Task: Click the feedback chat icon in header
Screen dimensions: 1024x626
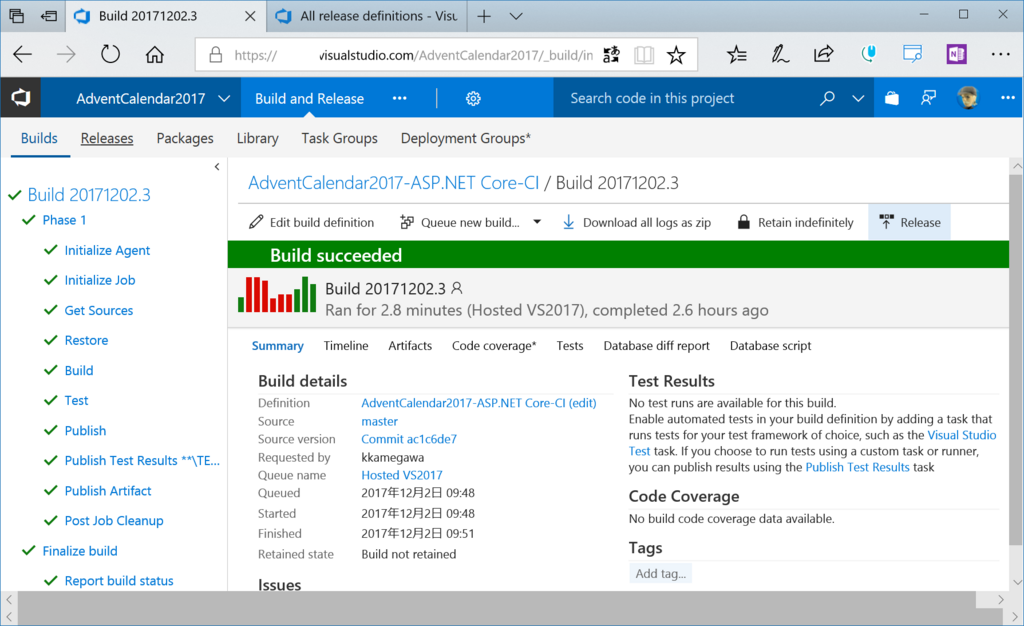Action: 928,99
